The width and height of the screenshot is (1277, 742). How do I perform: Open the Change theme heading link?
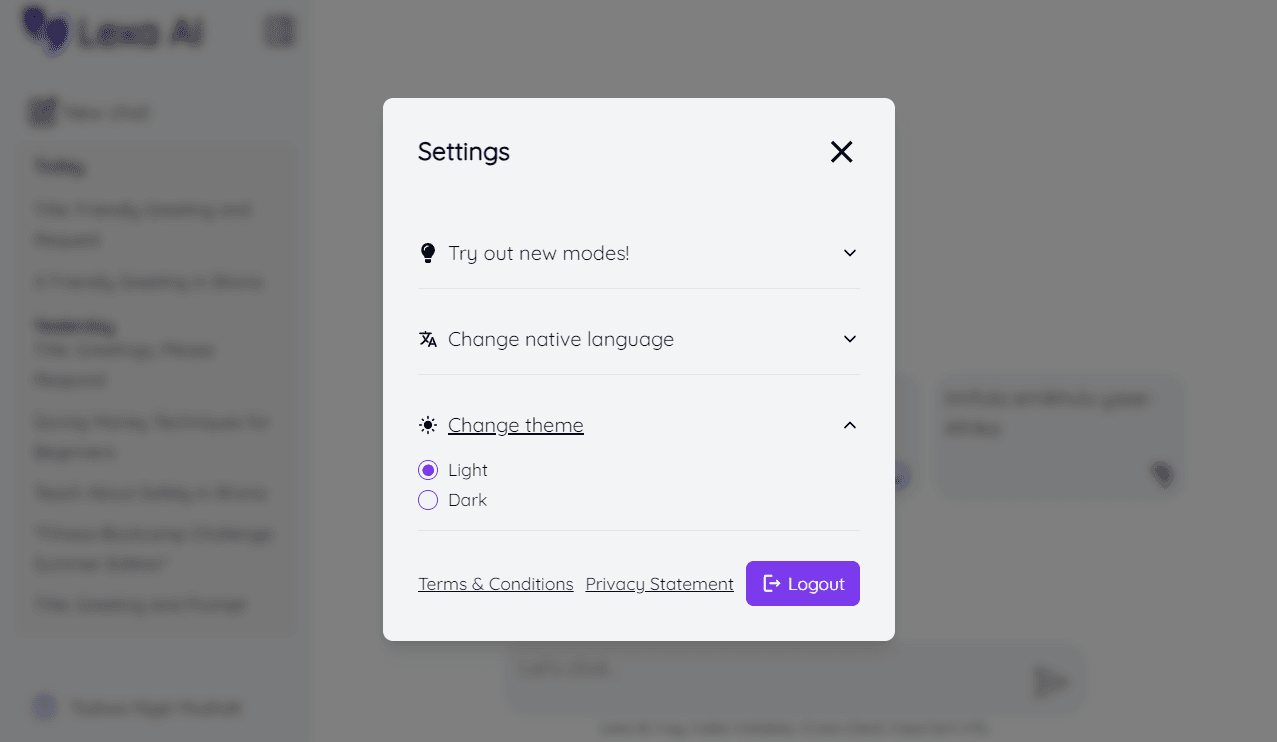tap(516, 425)
